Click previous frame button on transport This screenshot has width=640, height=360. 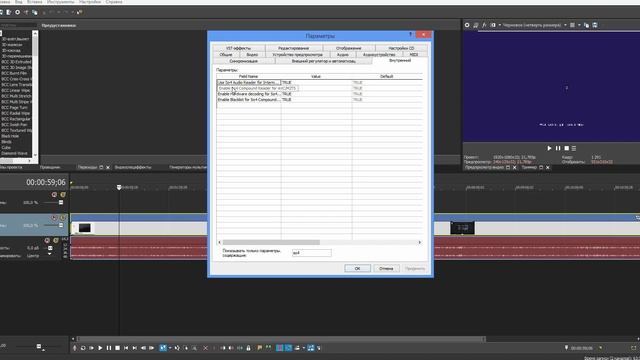(x=143, y=348)
